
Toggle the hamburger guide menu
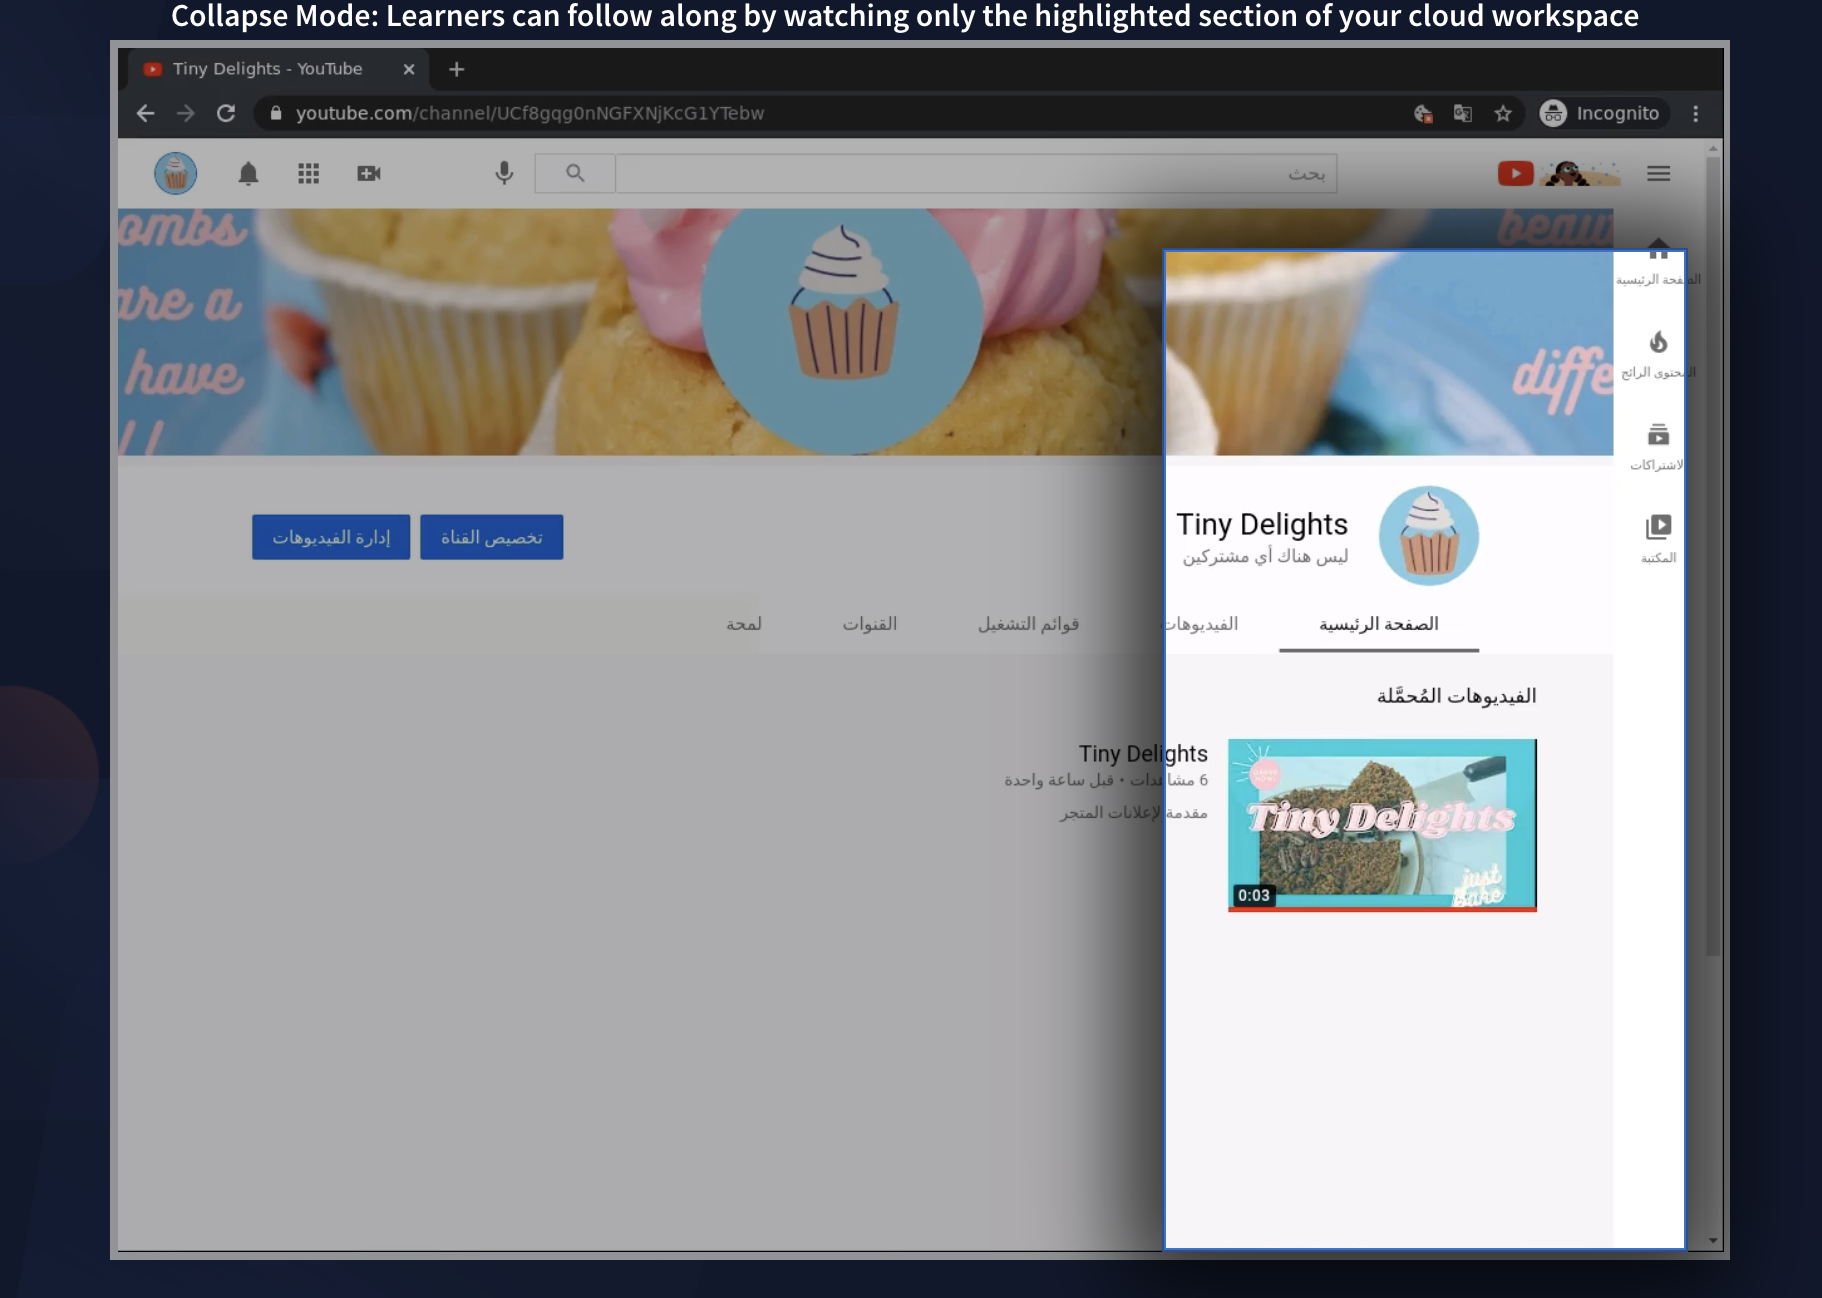click(x=1659, y=174)
